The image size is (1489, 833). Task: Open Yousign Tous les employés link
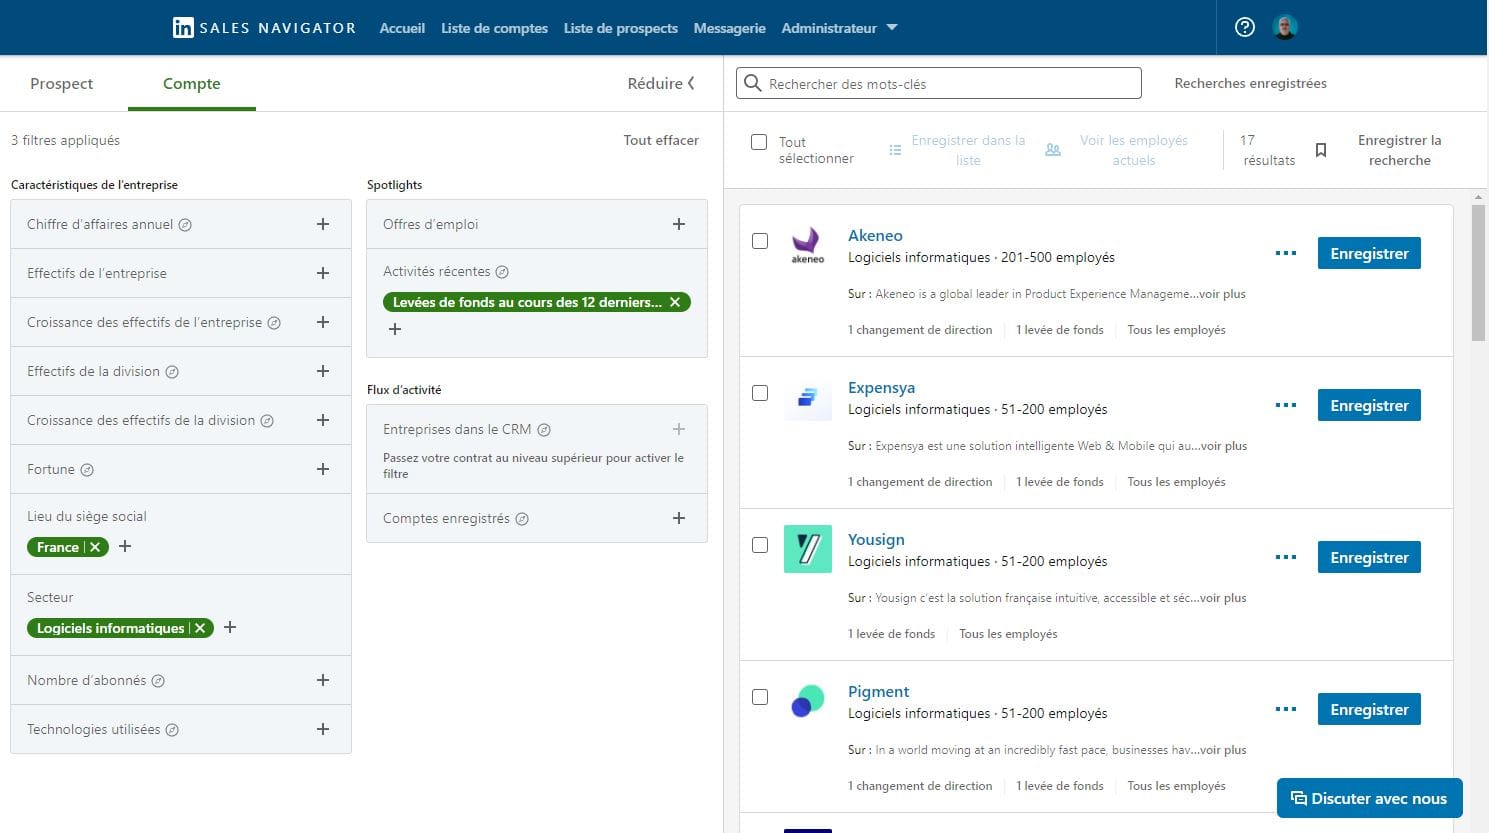click(x=1008, y=634)
